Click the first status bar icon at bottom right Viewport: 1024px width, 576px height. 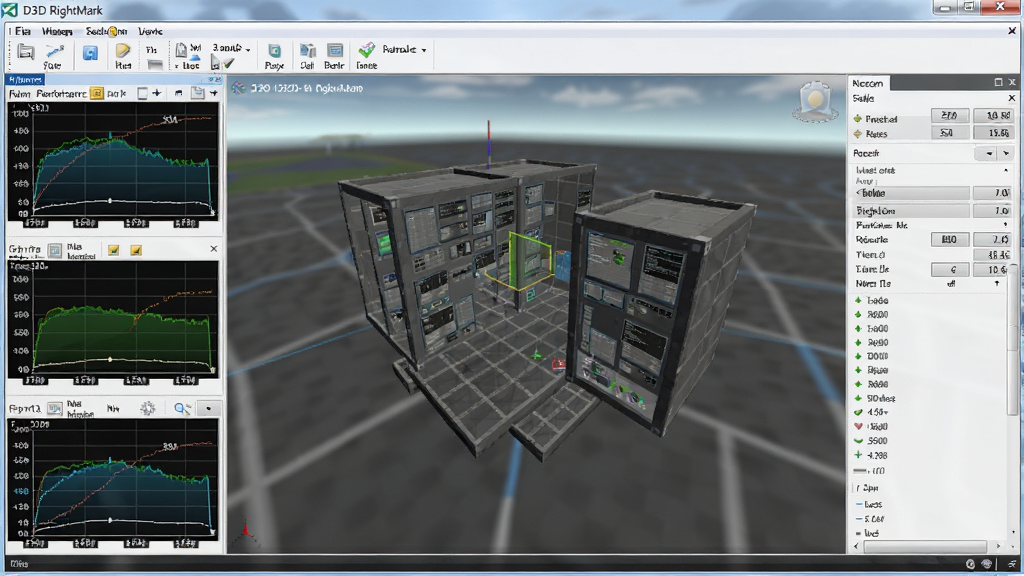pyautogui.click(x=970, y=564)
